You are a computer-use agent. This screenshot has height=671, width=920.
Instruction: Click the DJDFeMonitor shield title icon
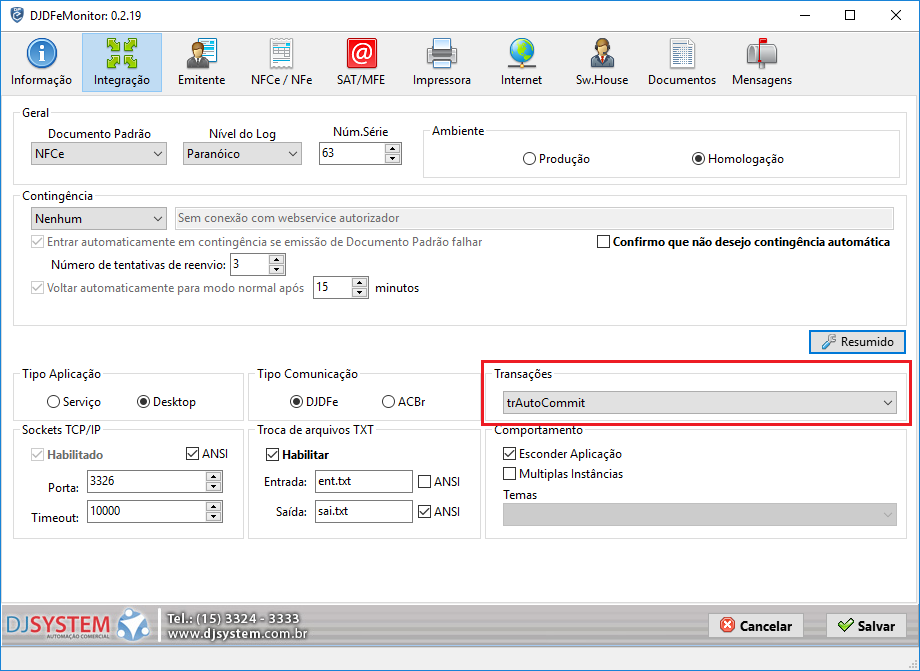click(x=17, y=15)
